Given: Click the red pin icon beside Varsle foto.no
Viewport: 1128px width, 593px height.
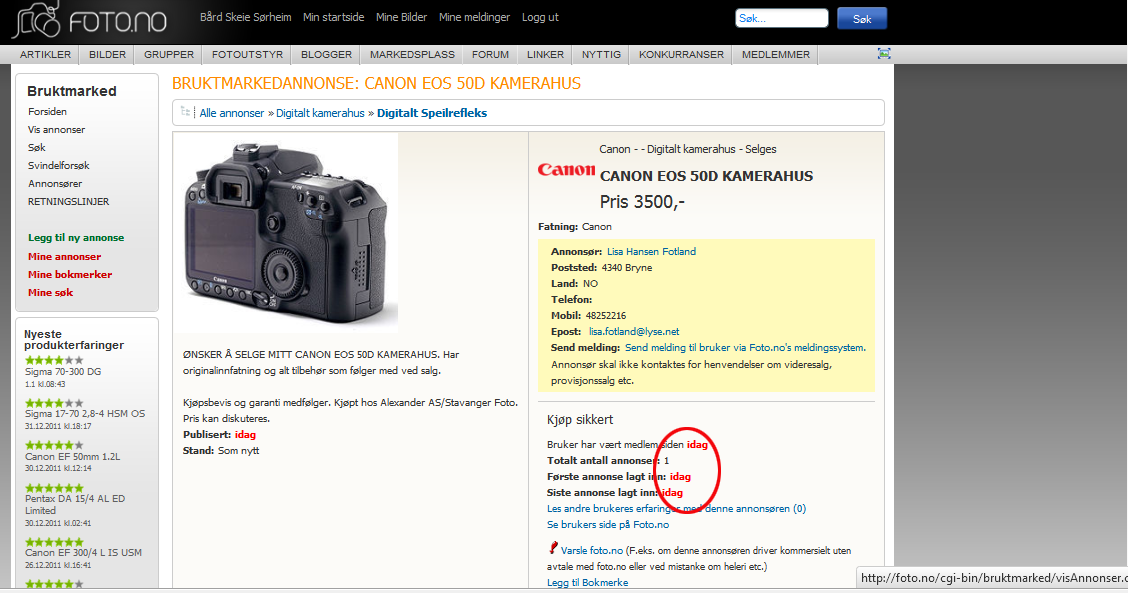Looking at the screenshot, I should click(552, 548).
